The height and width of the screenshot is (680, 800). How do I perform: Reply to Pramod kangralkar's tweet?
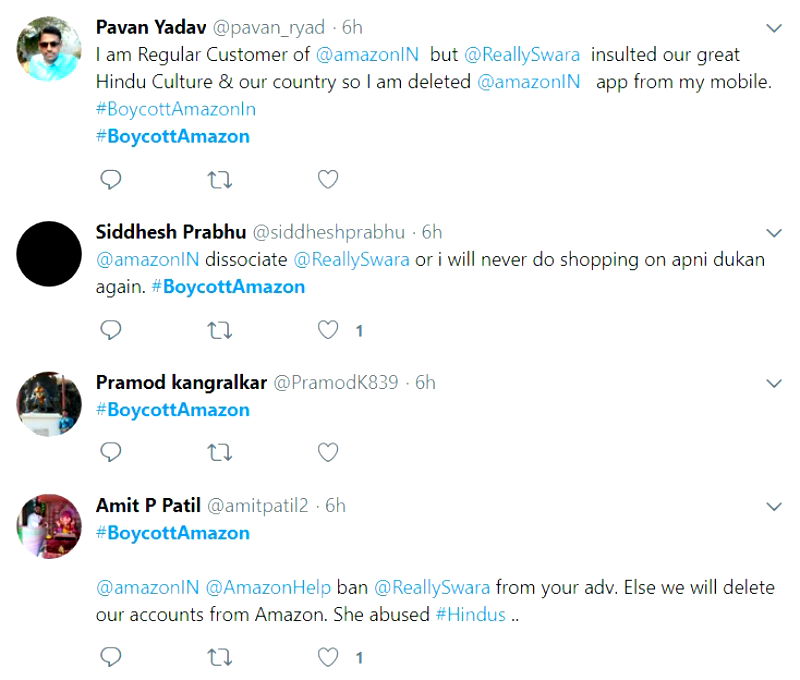pos(112,453)
